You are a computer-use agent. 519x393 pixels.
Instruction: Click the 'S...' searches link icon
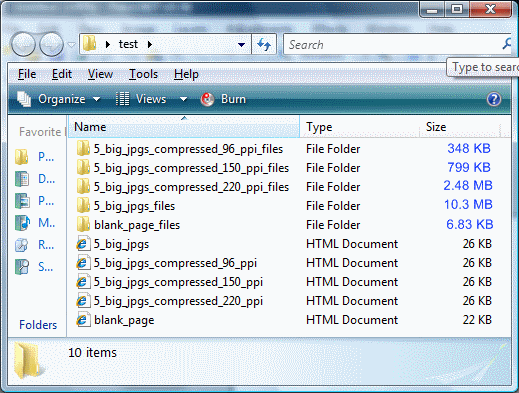coord(22,267)
